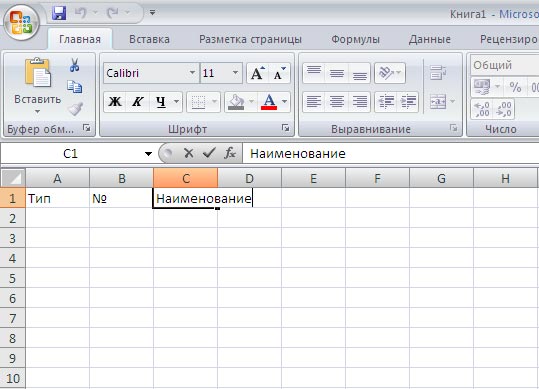Increase indent in cell
This screenshot has width=539, height=389.
(408, 101)
